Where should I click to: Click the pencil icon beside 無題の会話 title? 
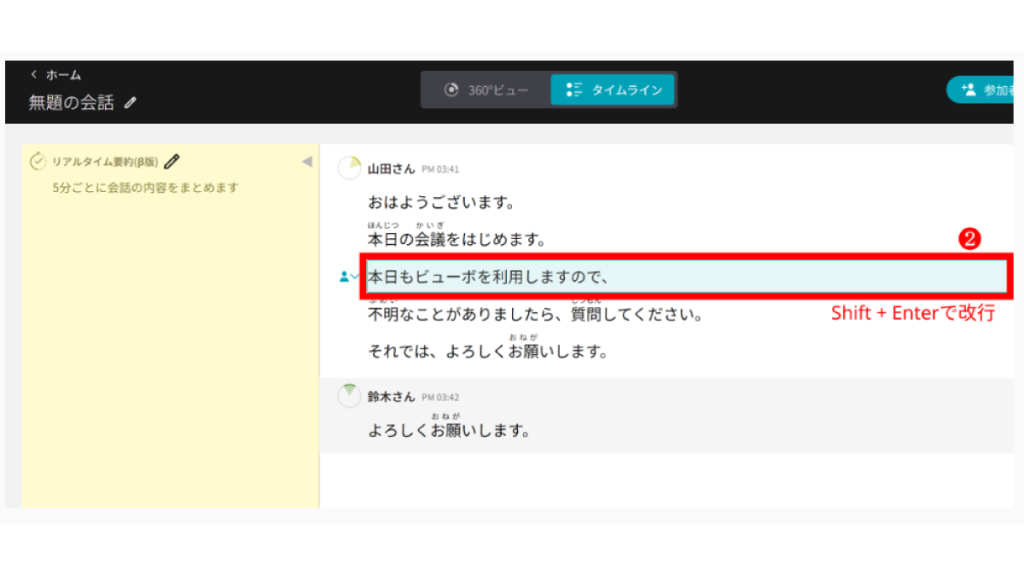pos(131,103)
